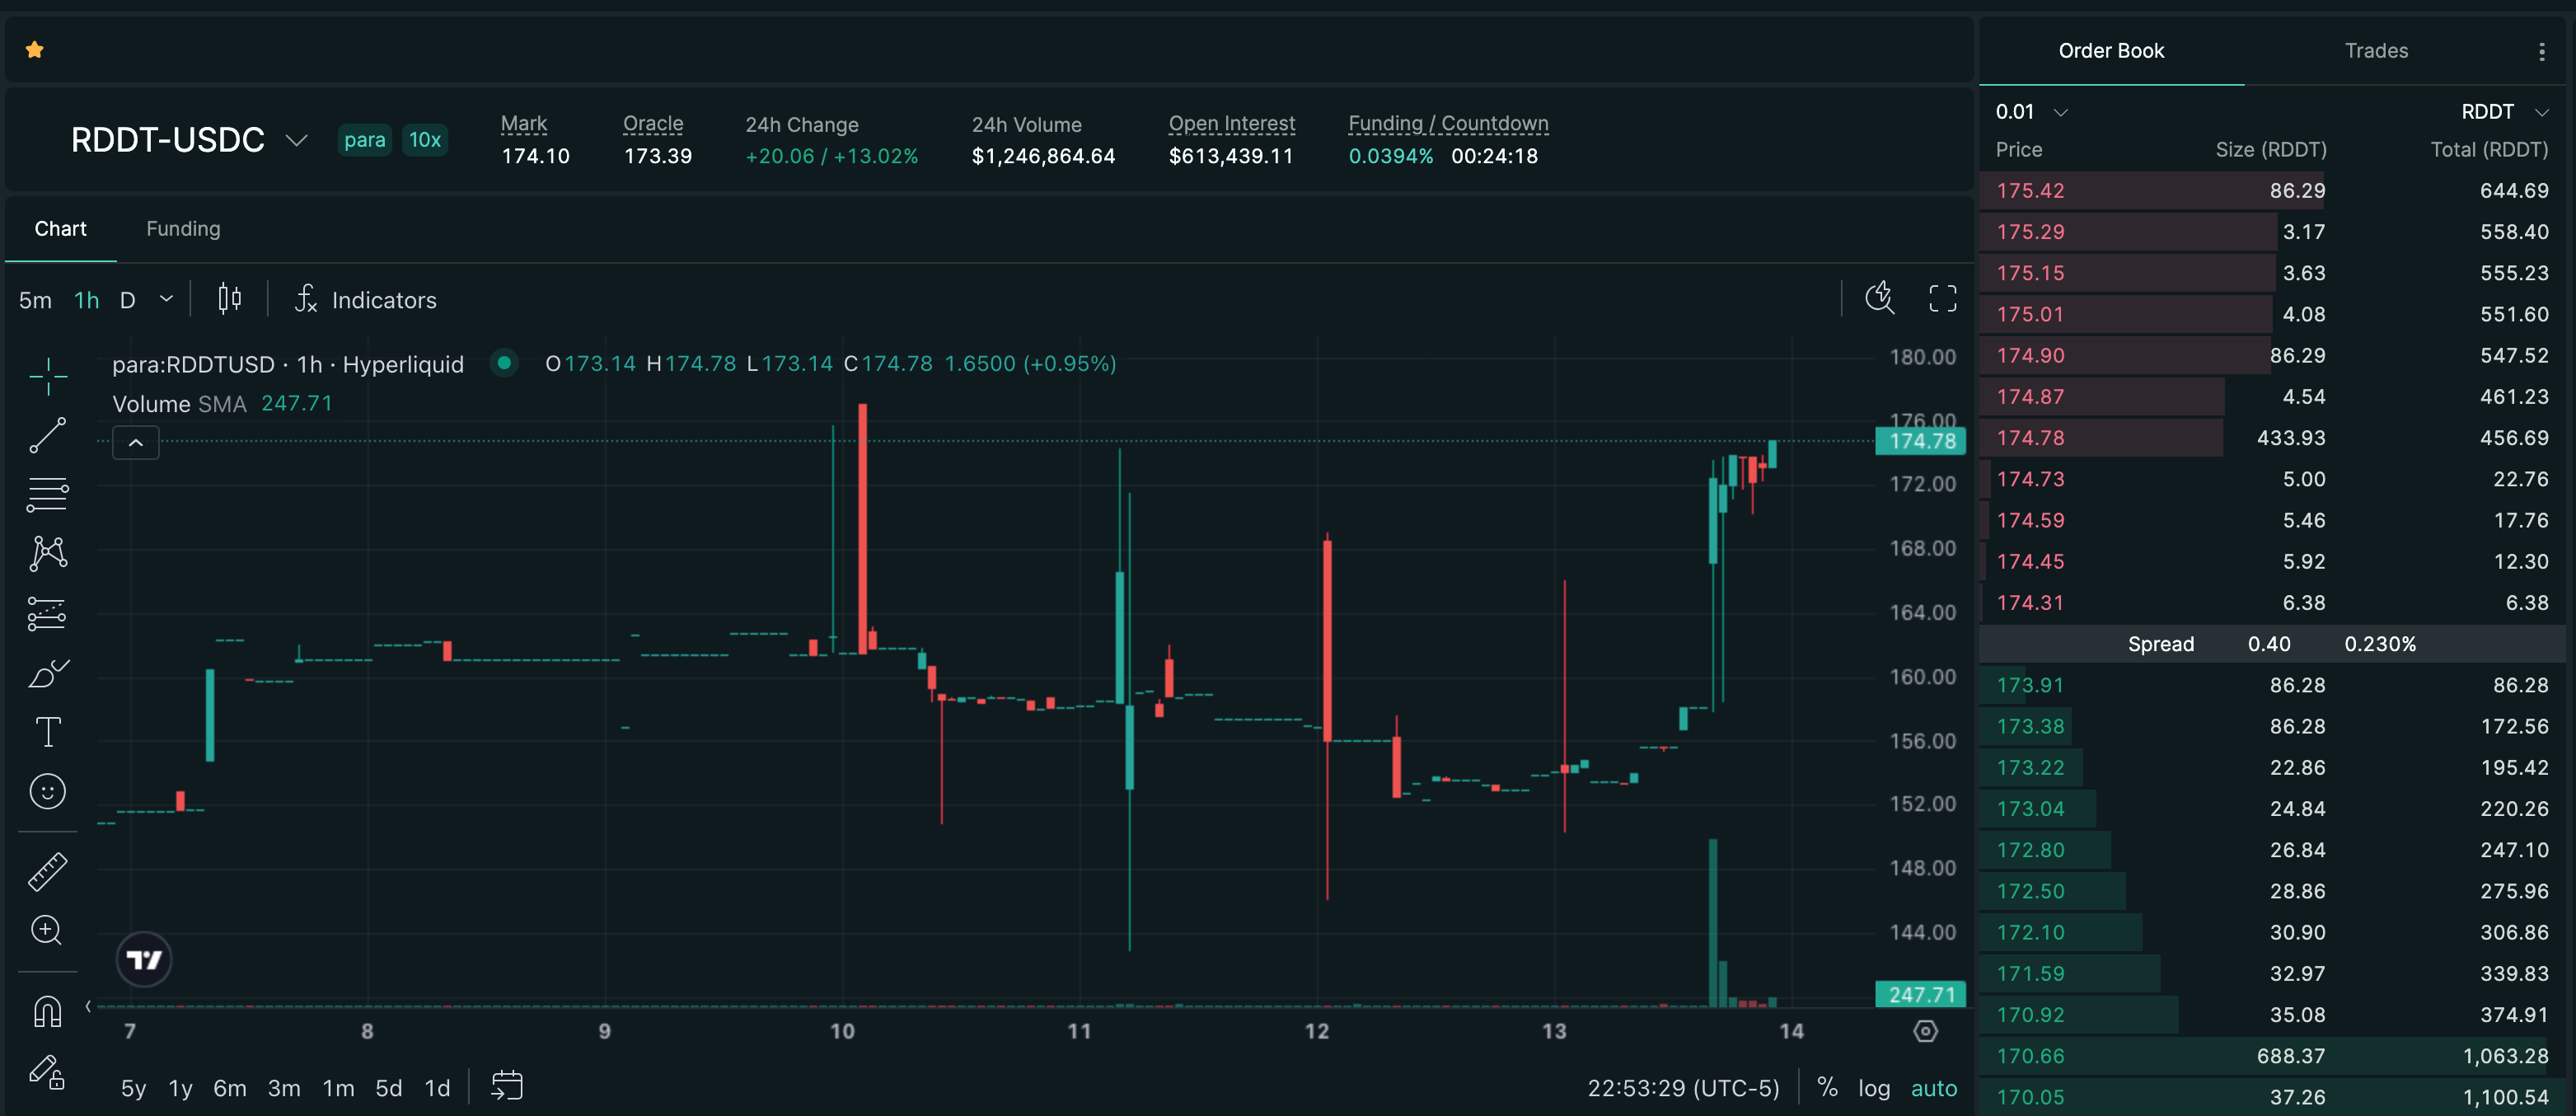Image resolution: width=2576 pixels, height=1116 pixels.
Task: Click the 174.78 ask price row
Action: 2272,438
